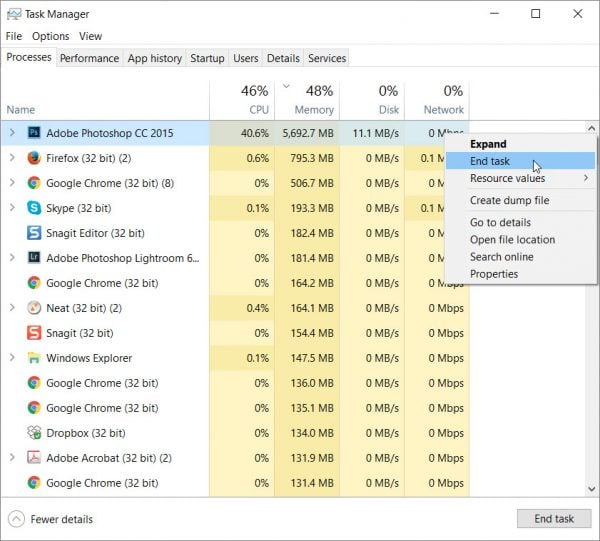Choose Open file location in context menu

tap(520, 240)
